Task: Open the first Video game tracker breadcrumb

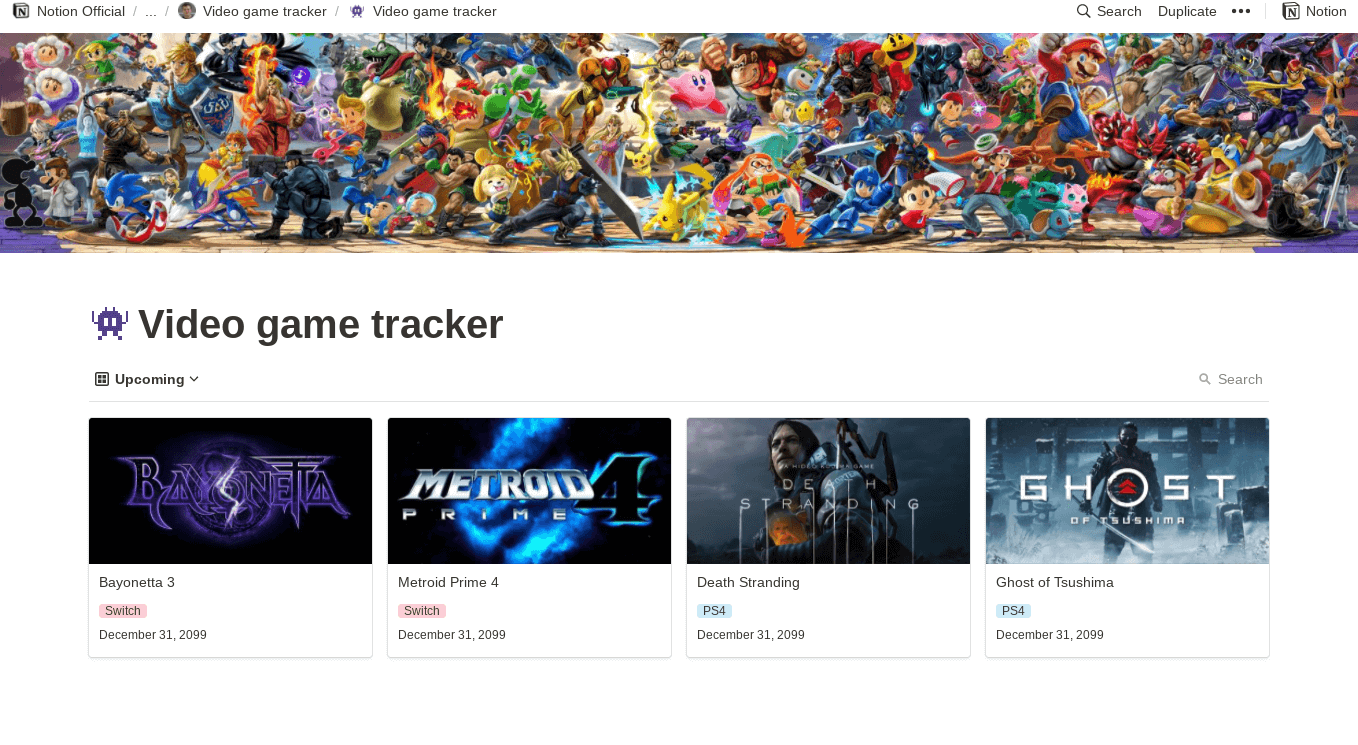Action: (265, 11)
